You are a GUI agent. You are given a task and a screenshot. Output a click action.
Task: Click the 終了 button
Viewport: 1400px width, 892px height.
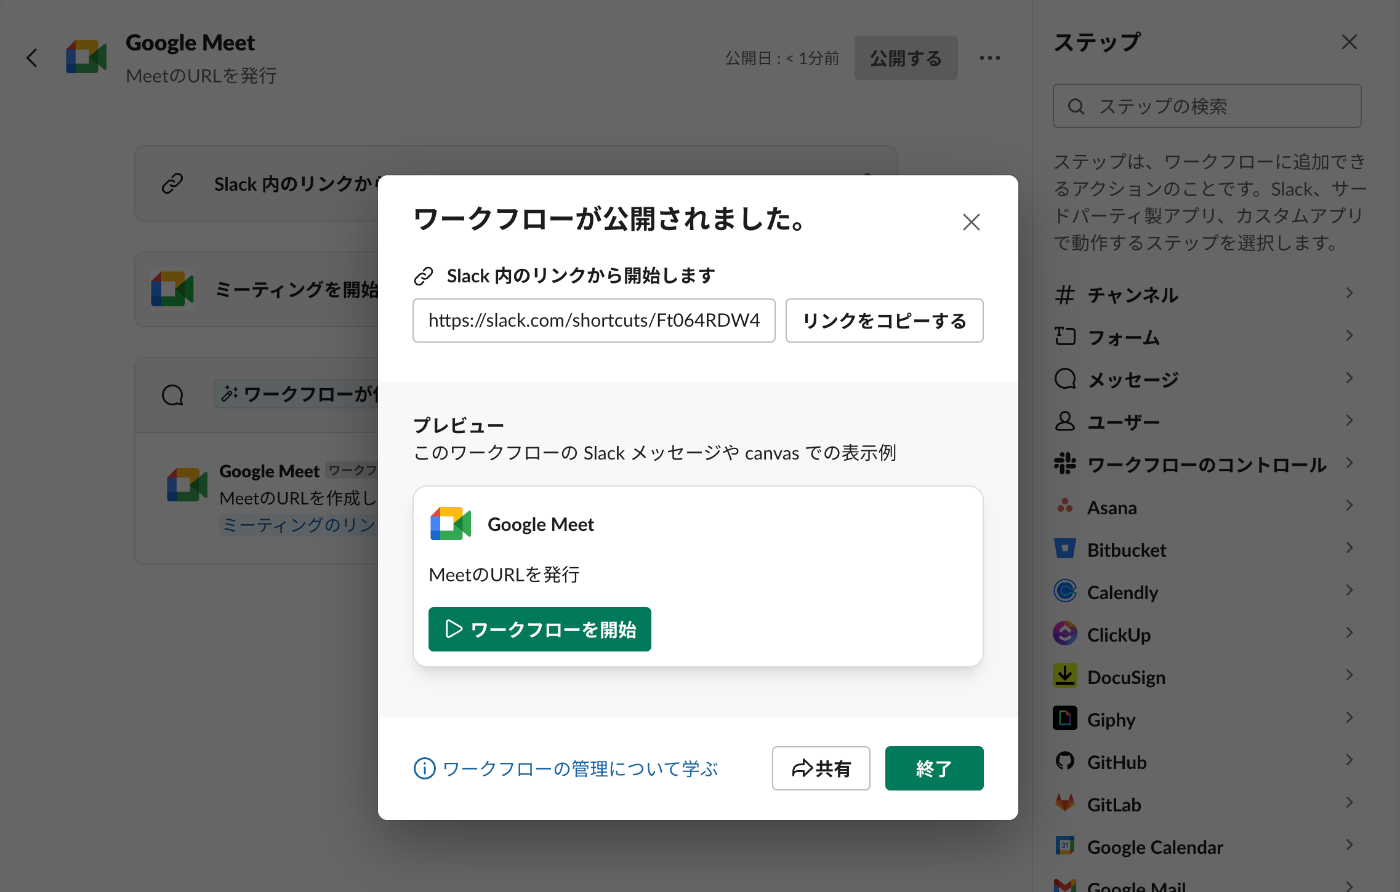(x=934, y=768)
